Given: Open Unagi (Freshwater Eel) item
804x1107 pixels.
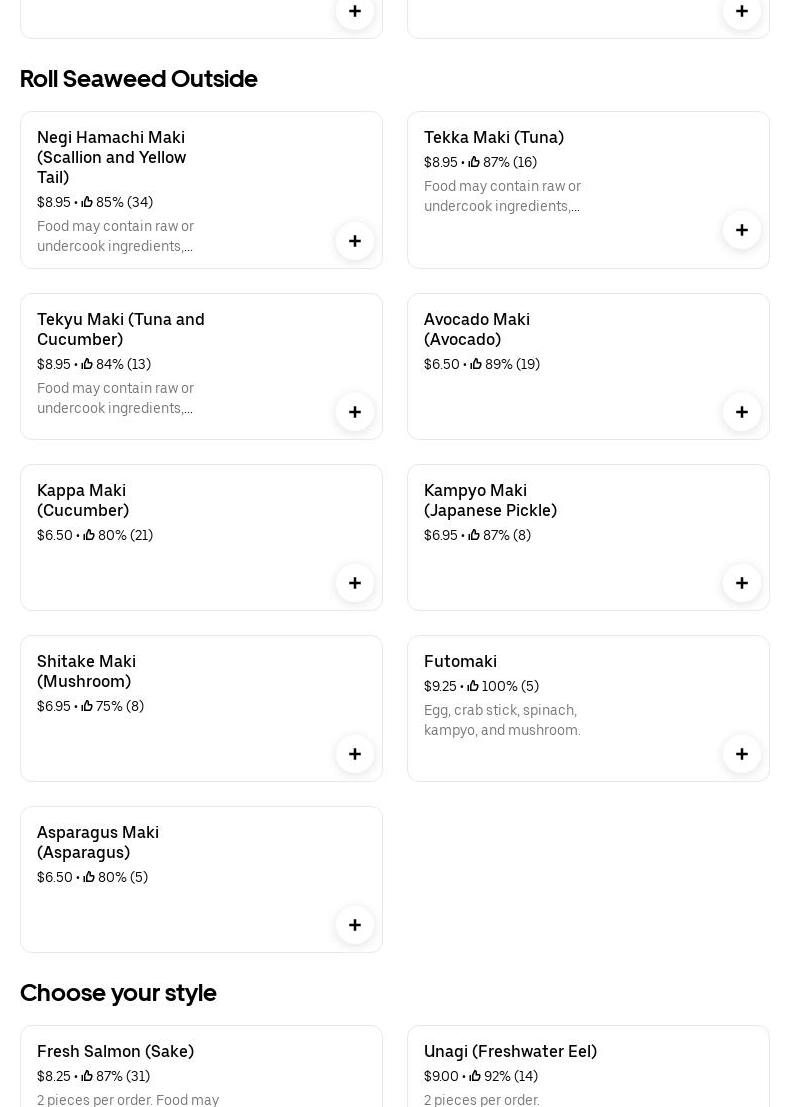Looking at the screenshot, I should (510, 1051).
